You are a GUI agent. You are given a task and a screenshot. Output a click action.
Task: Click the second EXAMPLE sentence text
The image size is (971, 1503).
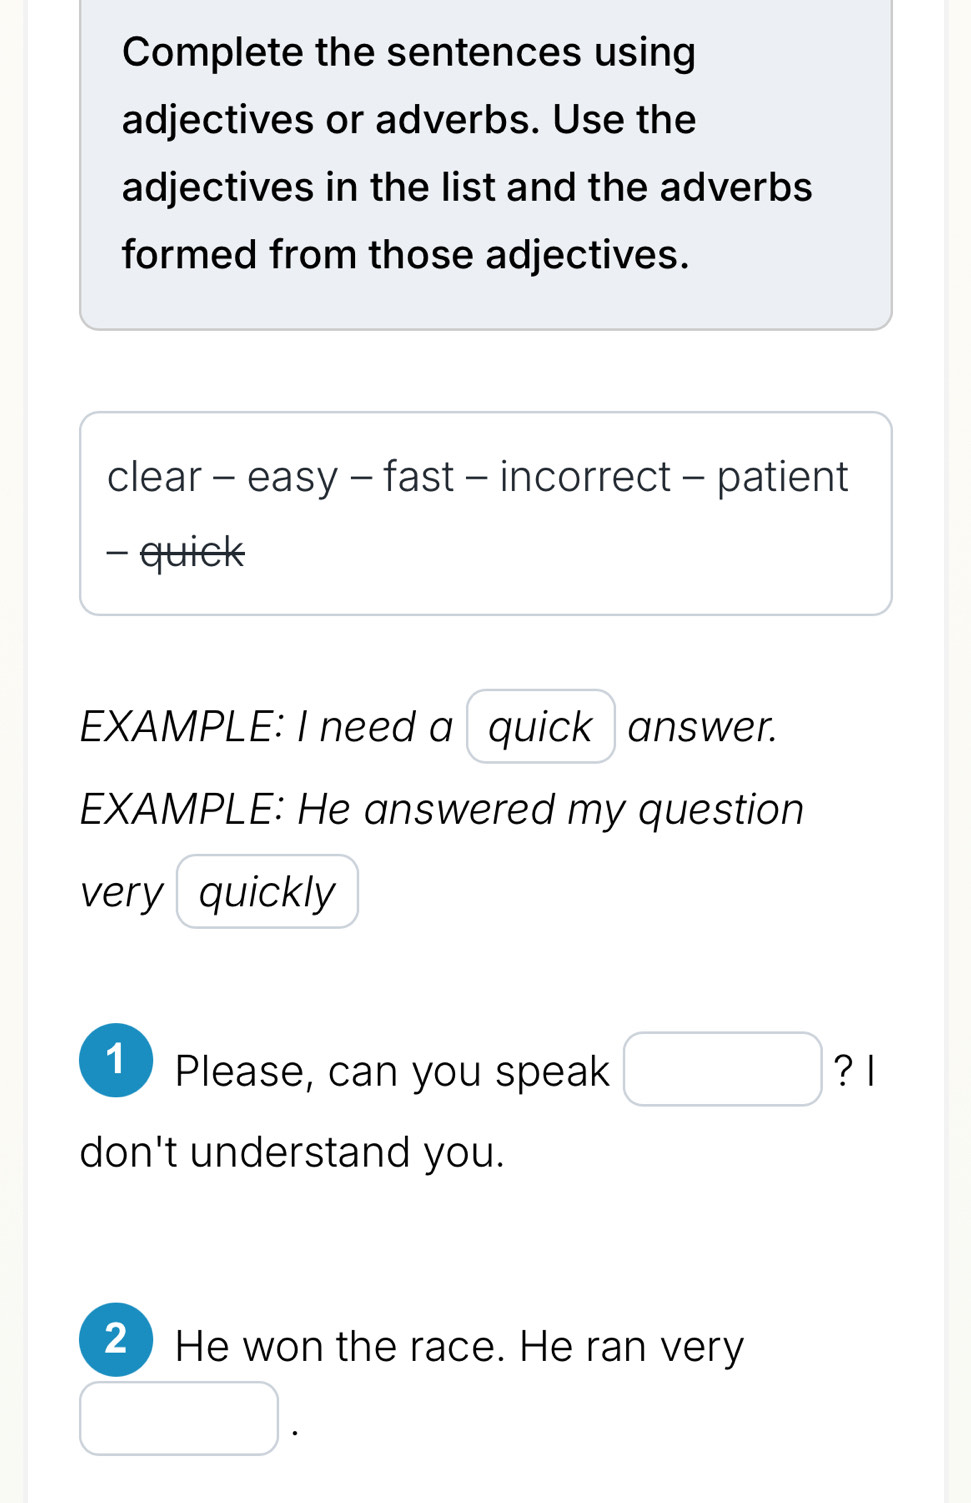click(440, 808)
